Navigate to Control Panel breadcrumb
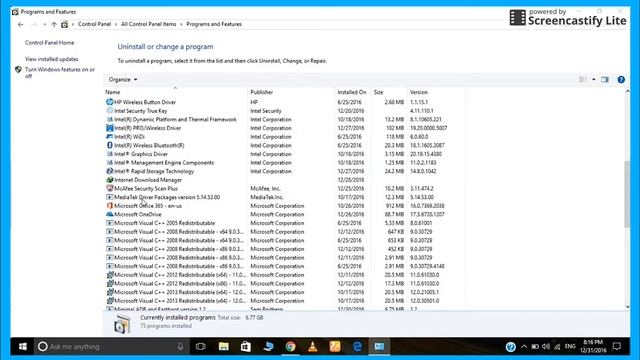This screenshot has height=360, width=640. [94, 24]
